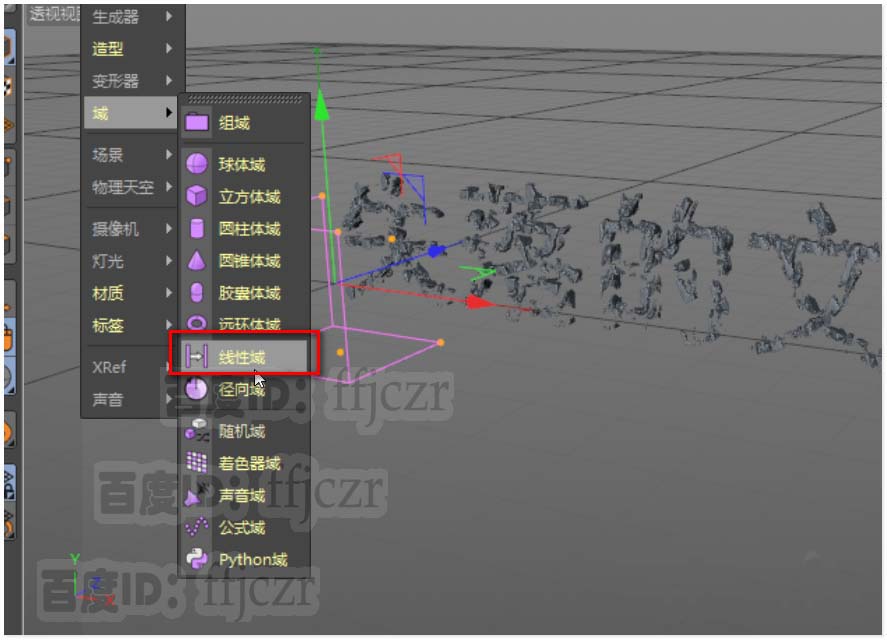Open the 变形器 submenu

[131, 81]
